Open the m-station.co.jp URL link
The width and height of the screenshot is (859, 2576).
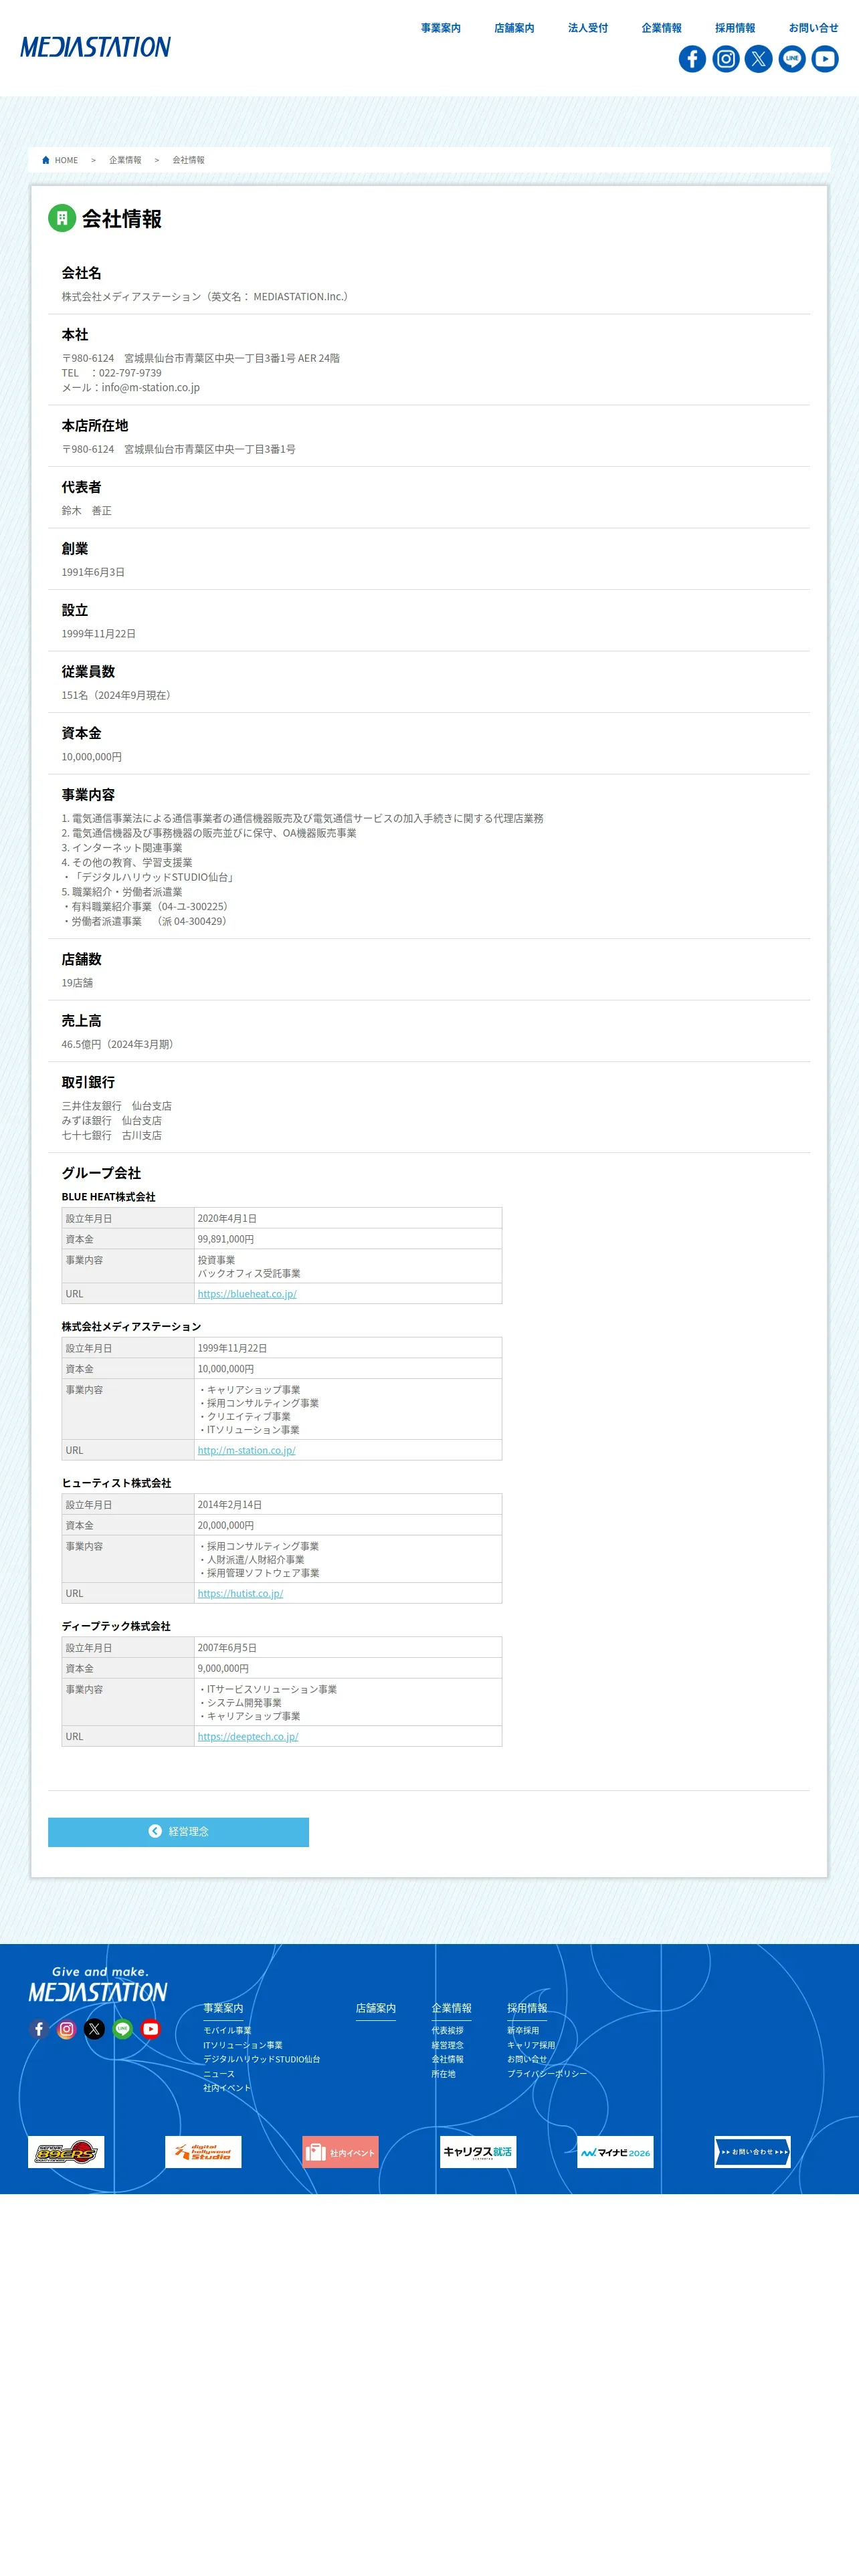pos(246,1450)
